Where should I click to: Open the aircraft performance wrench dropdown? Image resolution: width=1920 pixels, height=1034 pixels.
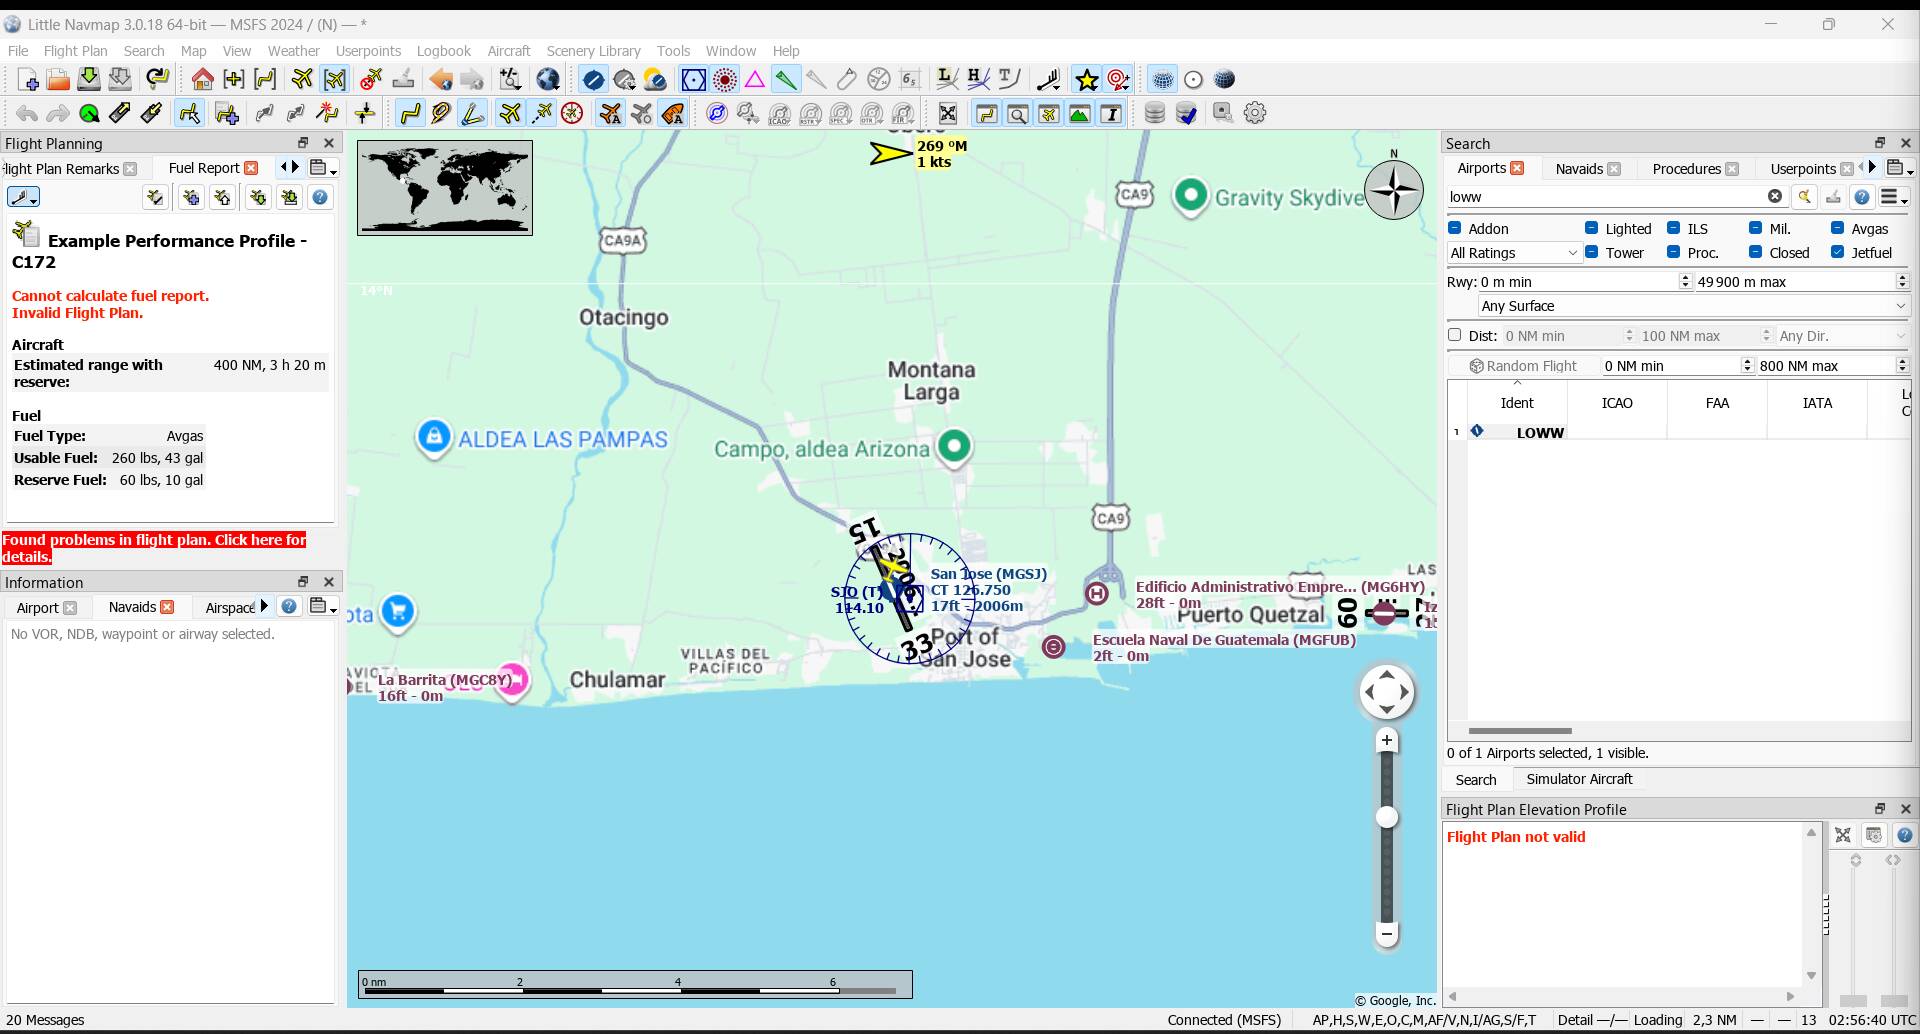pos(23,198)
